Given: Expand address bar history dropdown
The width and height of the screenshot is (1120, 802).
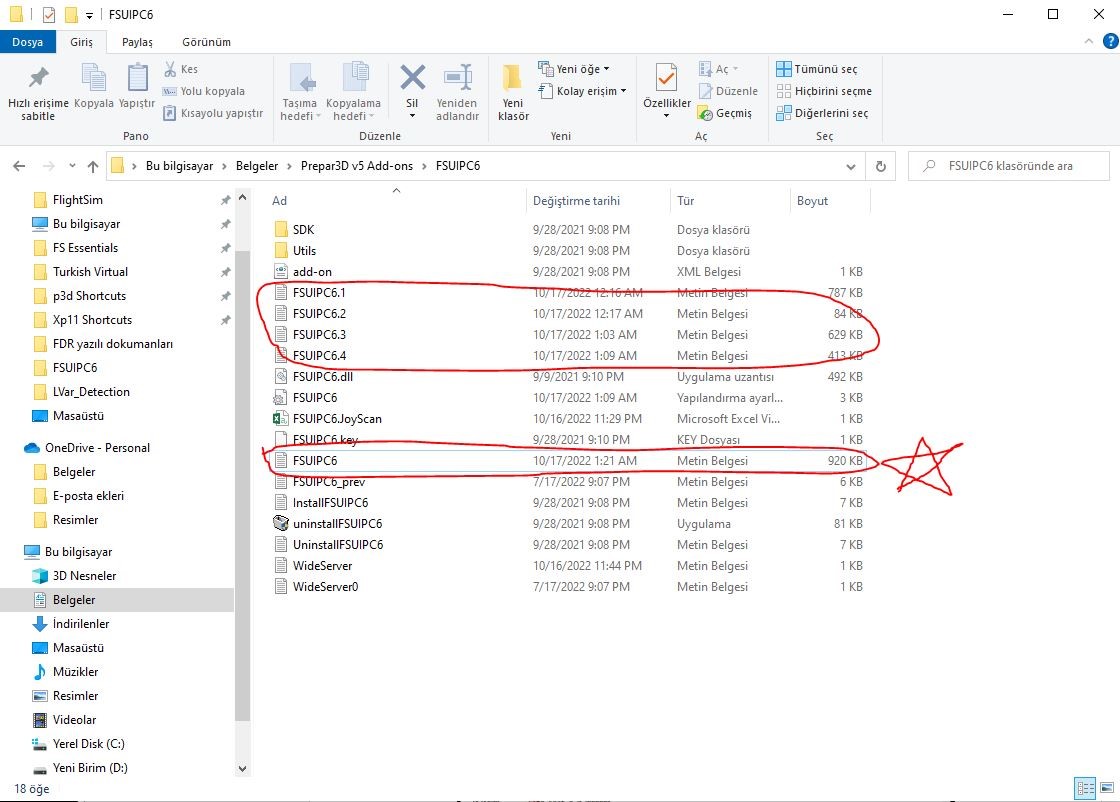Looking at the screenshot, I should [851, 166].
